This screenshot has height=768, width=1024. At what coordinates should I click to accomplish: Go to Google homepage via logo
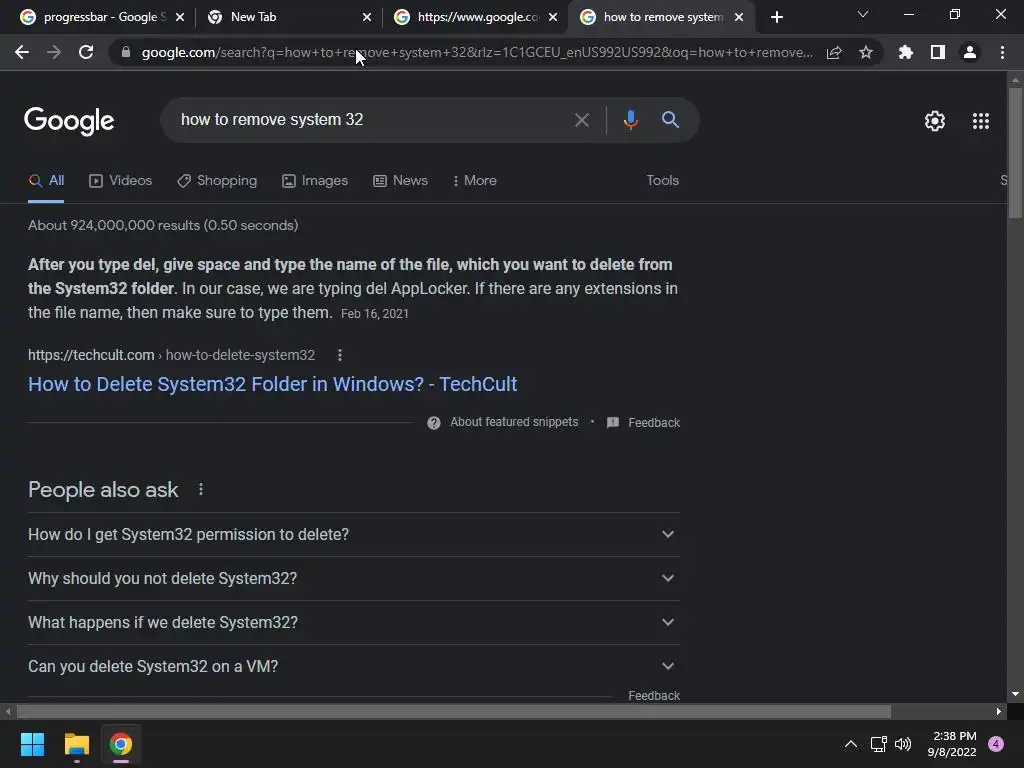click(x=69, y=121)
